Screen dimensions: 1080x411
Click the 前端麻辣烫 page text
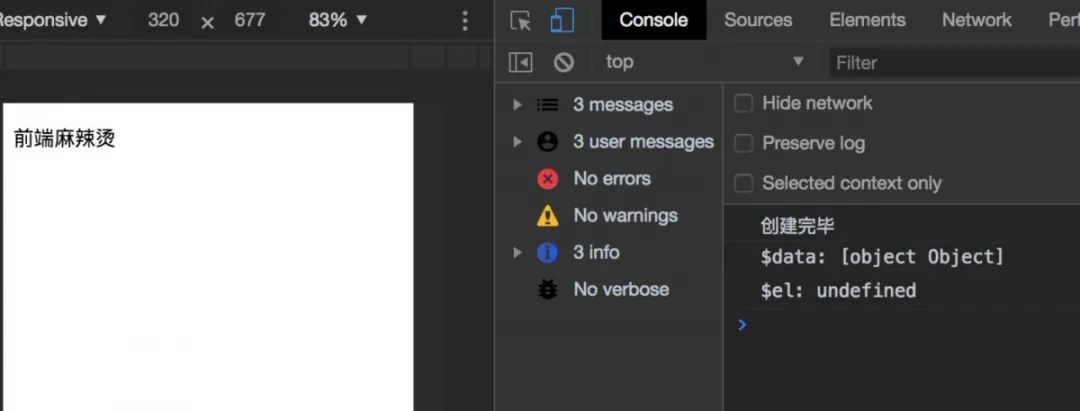(x=65, y=139)
